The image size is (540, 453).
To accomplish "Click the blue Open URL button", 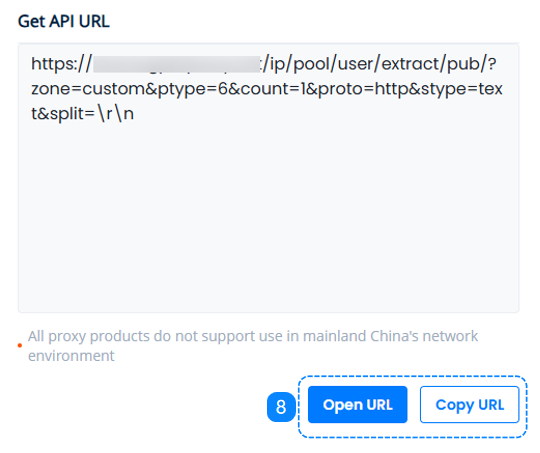I will pyautogui.click(x=357, y=404).
